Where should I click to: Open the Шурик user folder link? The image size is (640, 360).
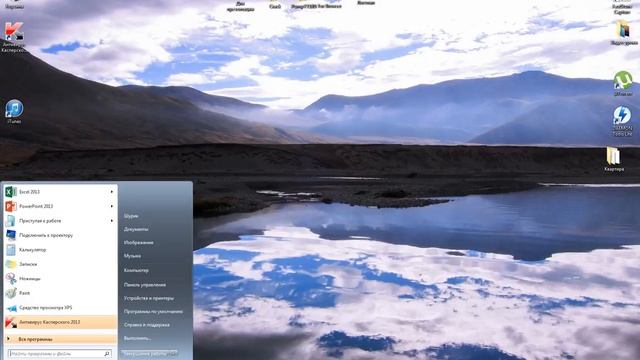pyautogui.click(x=131, y=216)
